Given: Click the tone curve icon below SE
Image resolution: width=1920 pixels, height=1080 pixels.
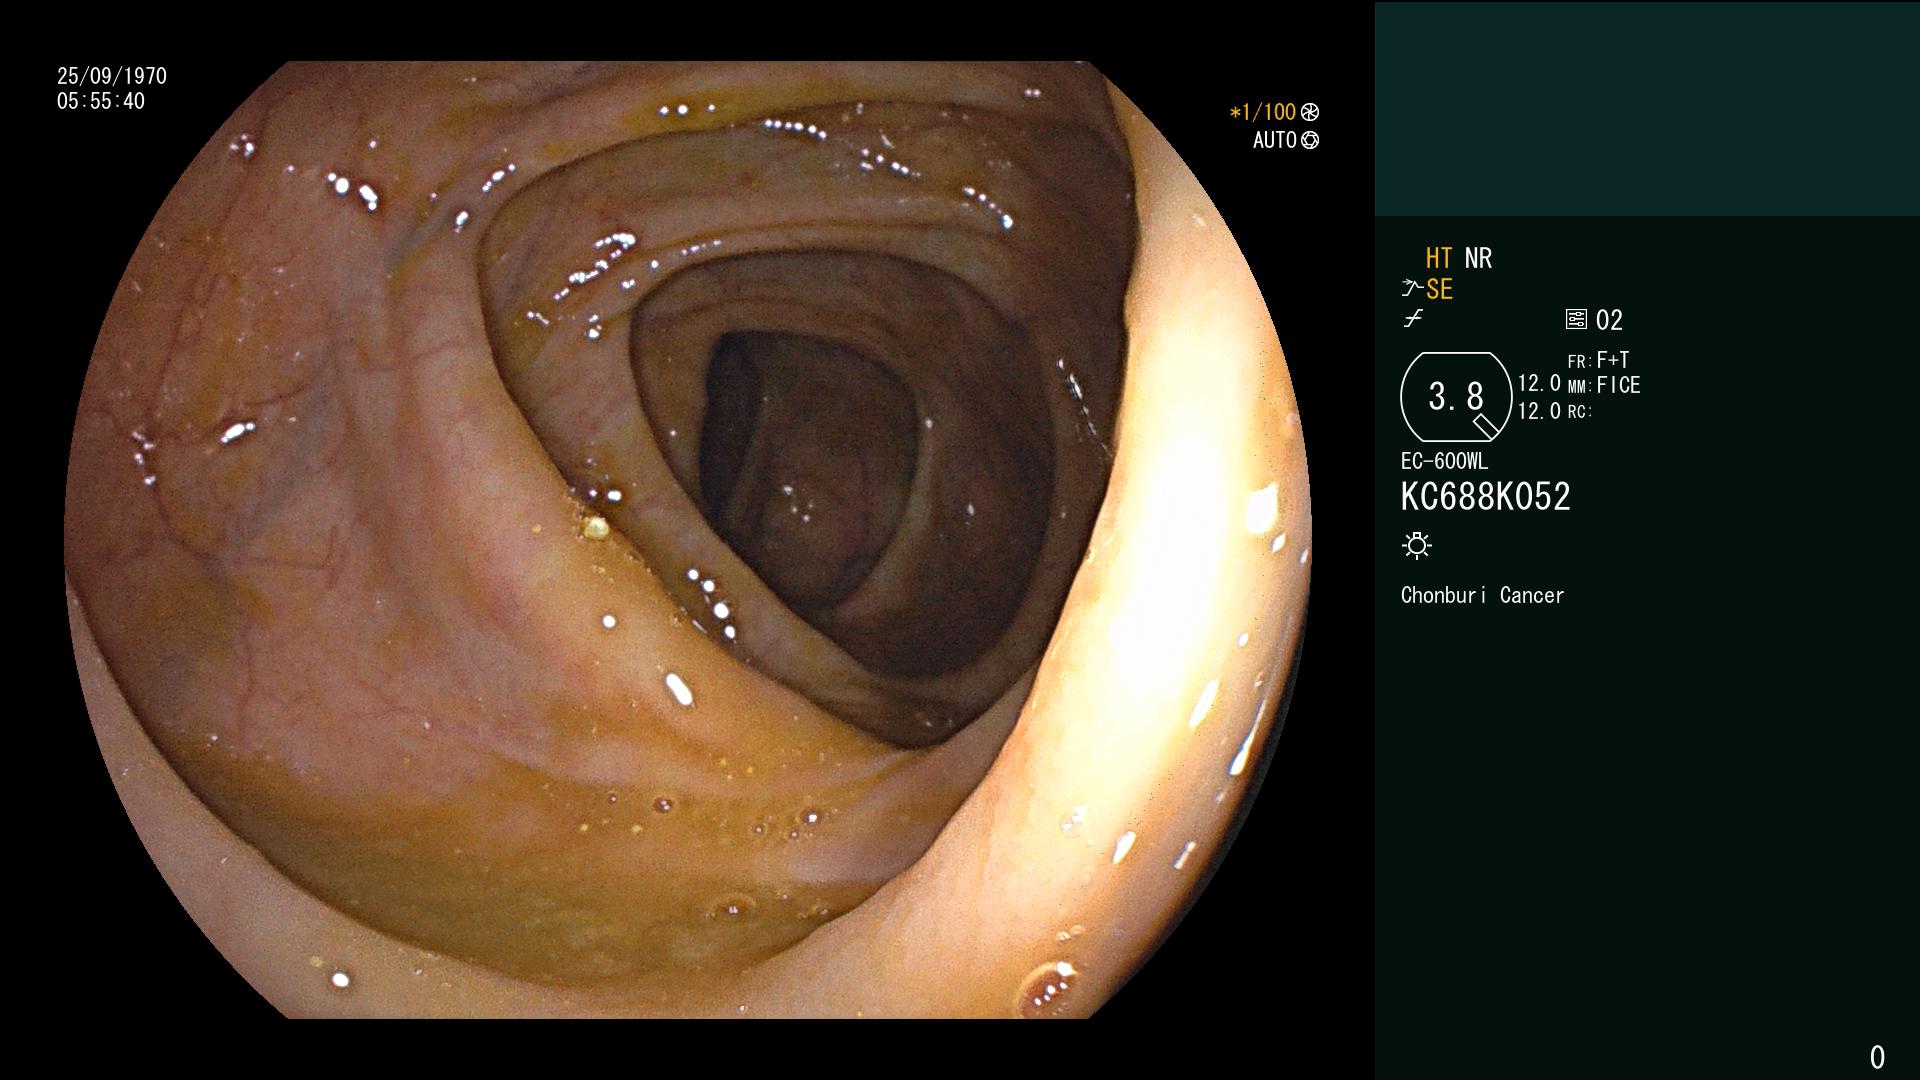Looking at the screenshot, I should (x=1413, y=319).
